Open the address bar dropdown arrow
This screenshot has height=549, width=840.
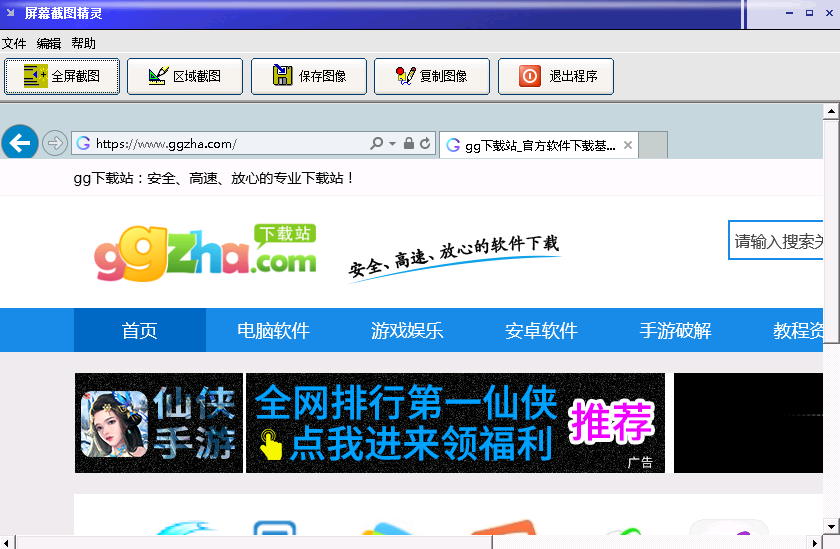pyautogui.click(x=392, y=144)
